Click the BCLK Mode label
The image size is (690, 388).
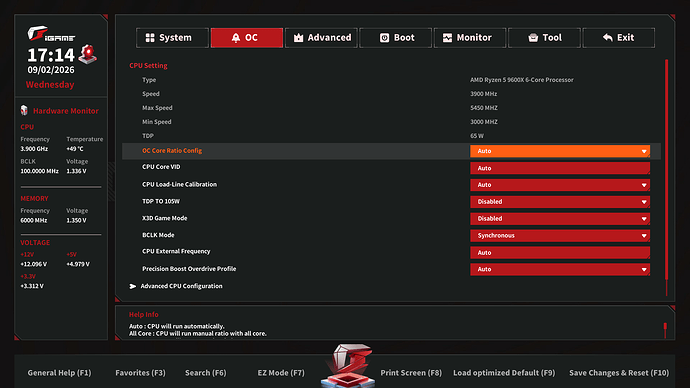158,235
